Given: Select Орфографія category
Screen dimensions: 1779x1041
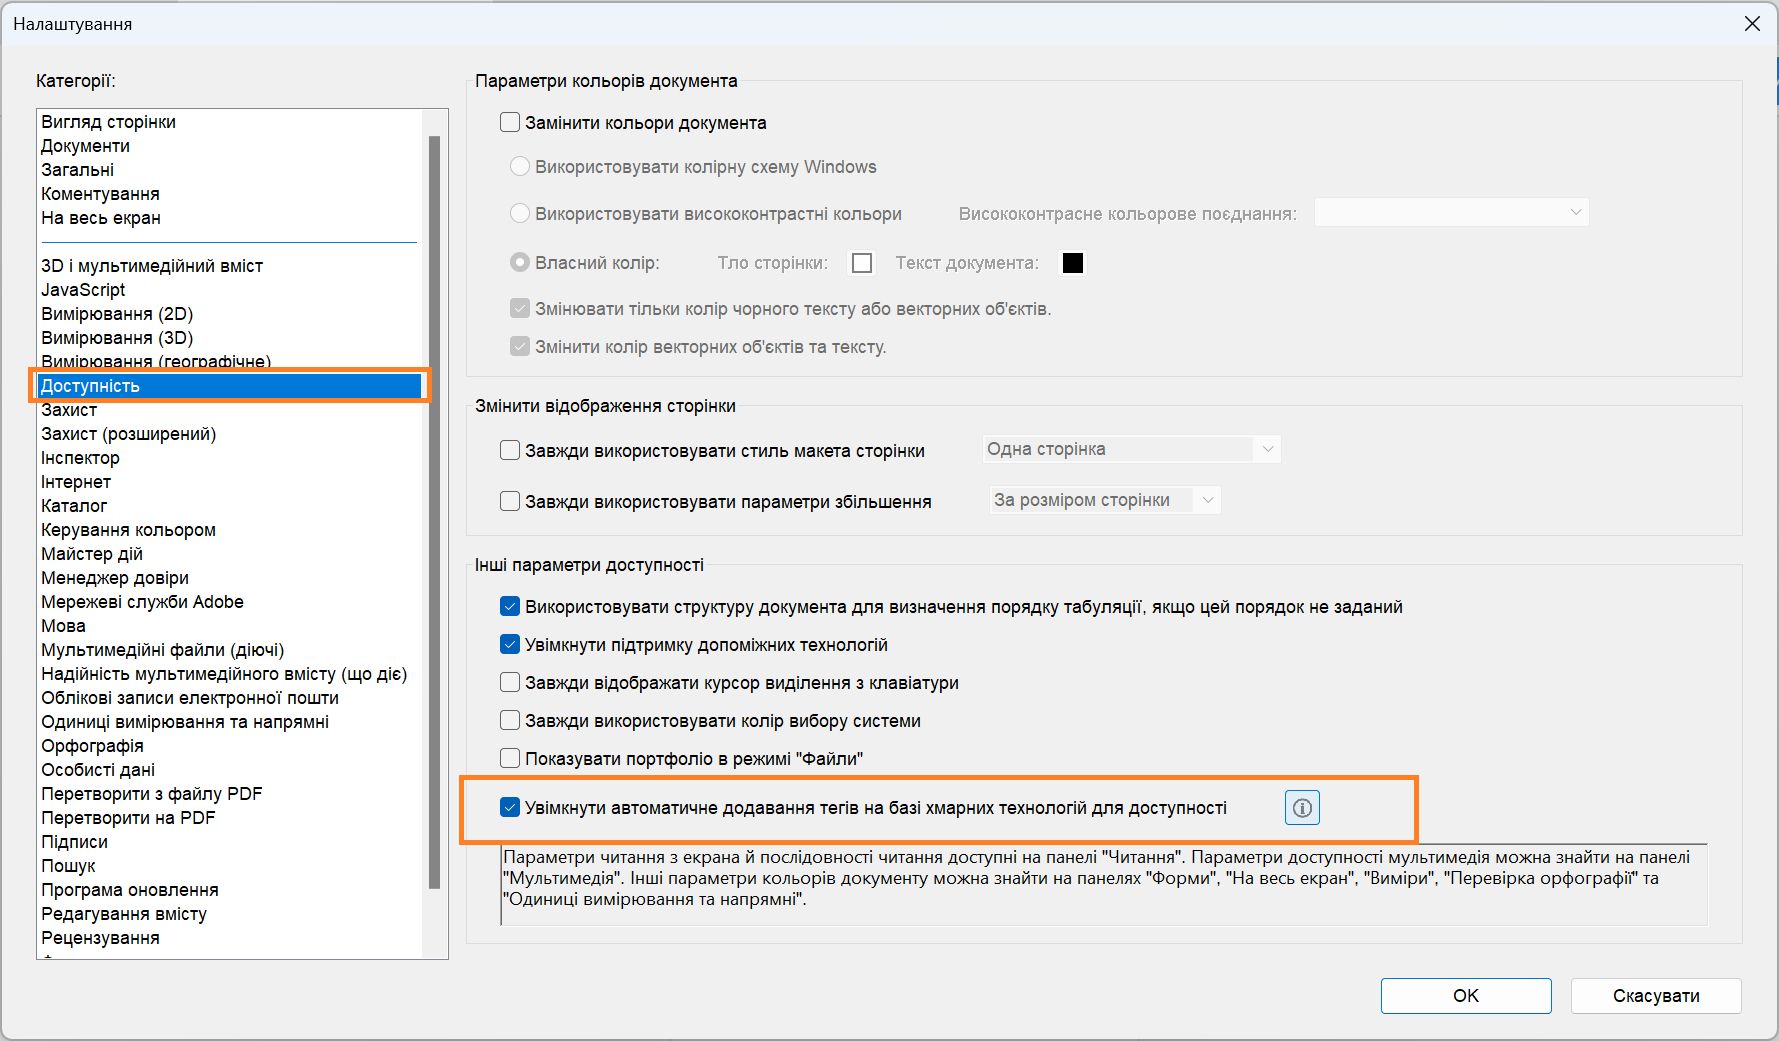Looking at the screenshot, I should tap(229, 746).
